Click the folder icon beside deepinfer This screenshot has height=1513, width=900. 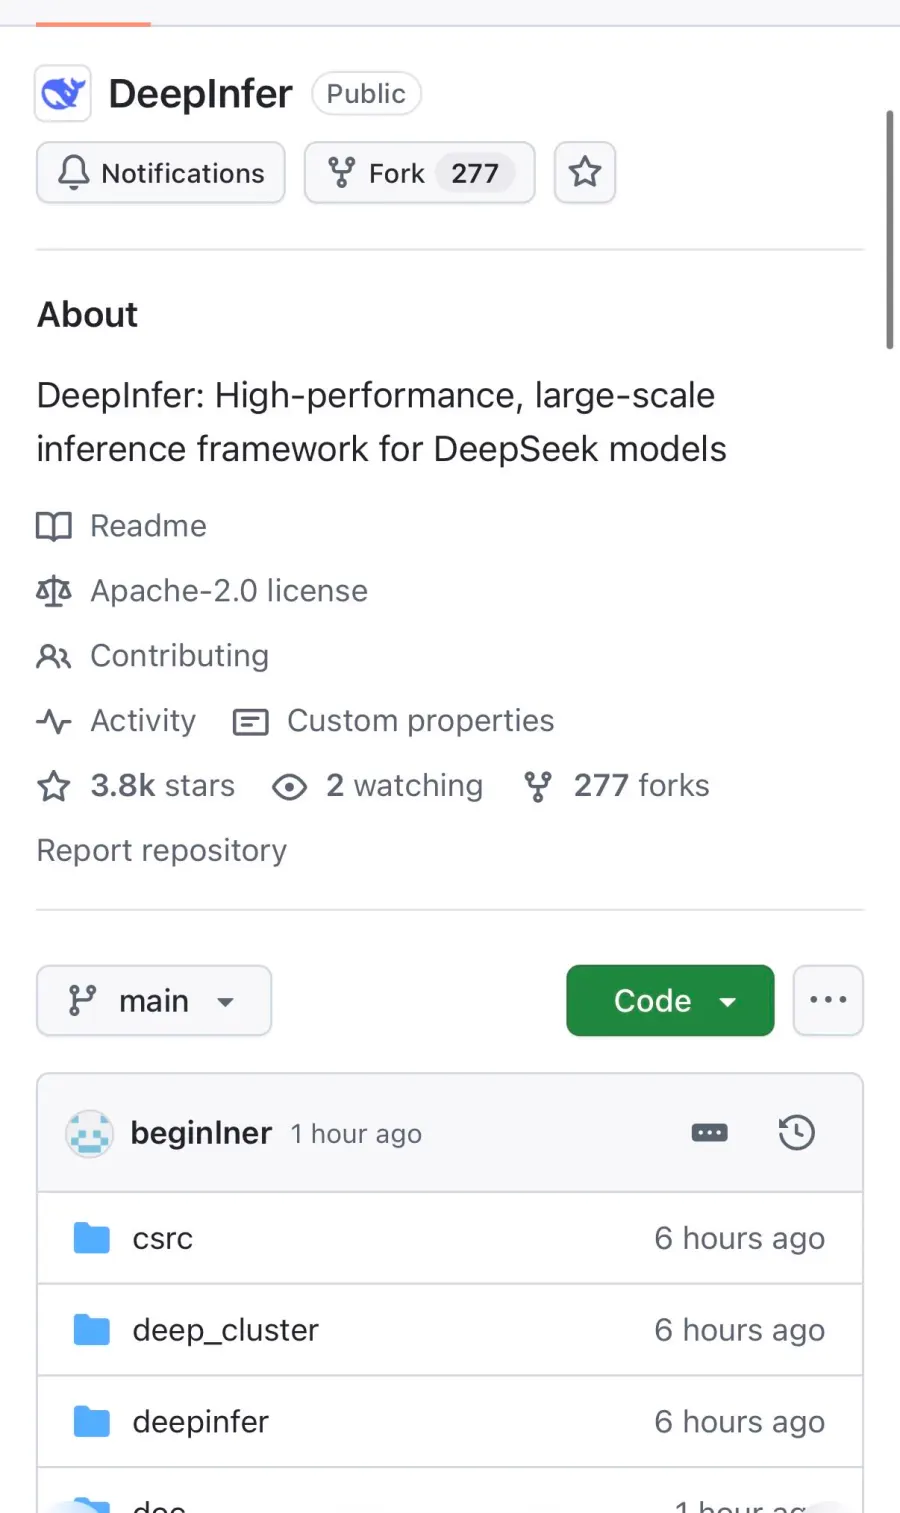click(92, 1421)
